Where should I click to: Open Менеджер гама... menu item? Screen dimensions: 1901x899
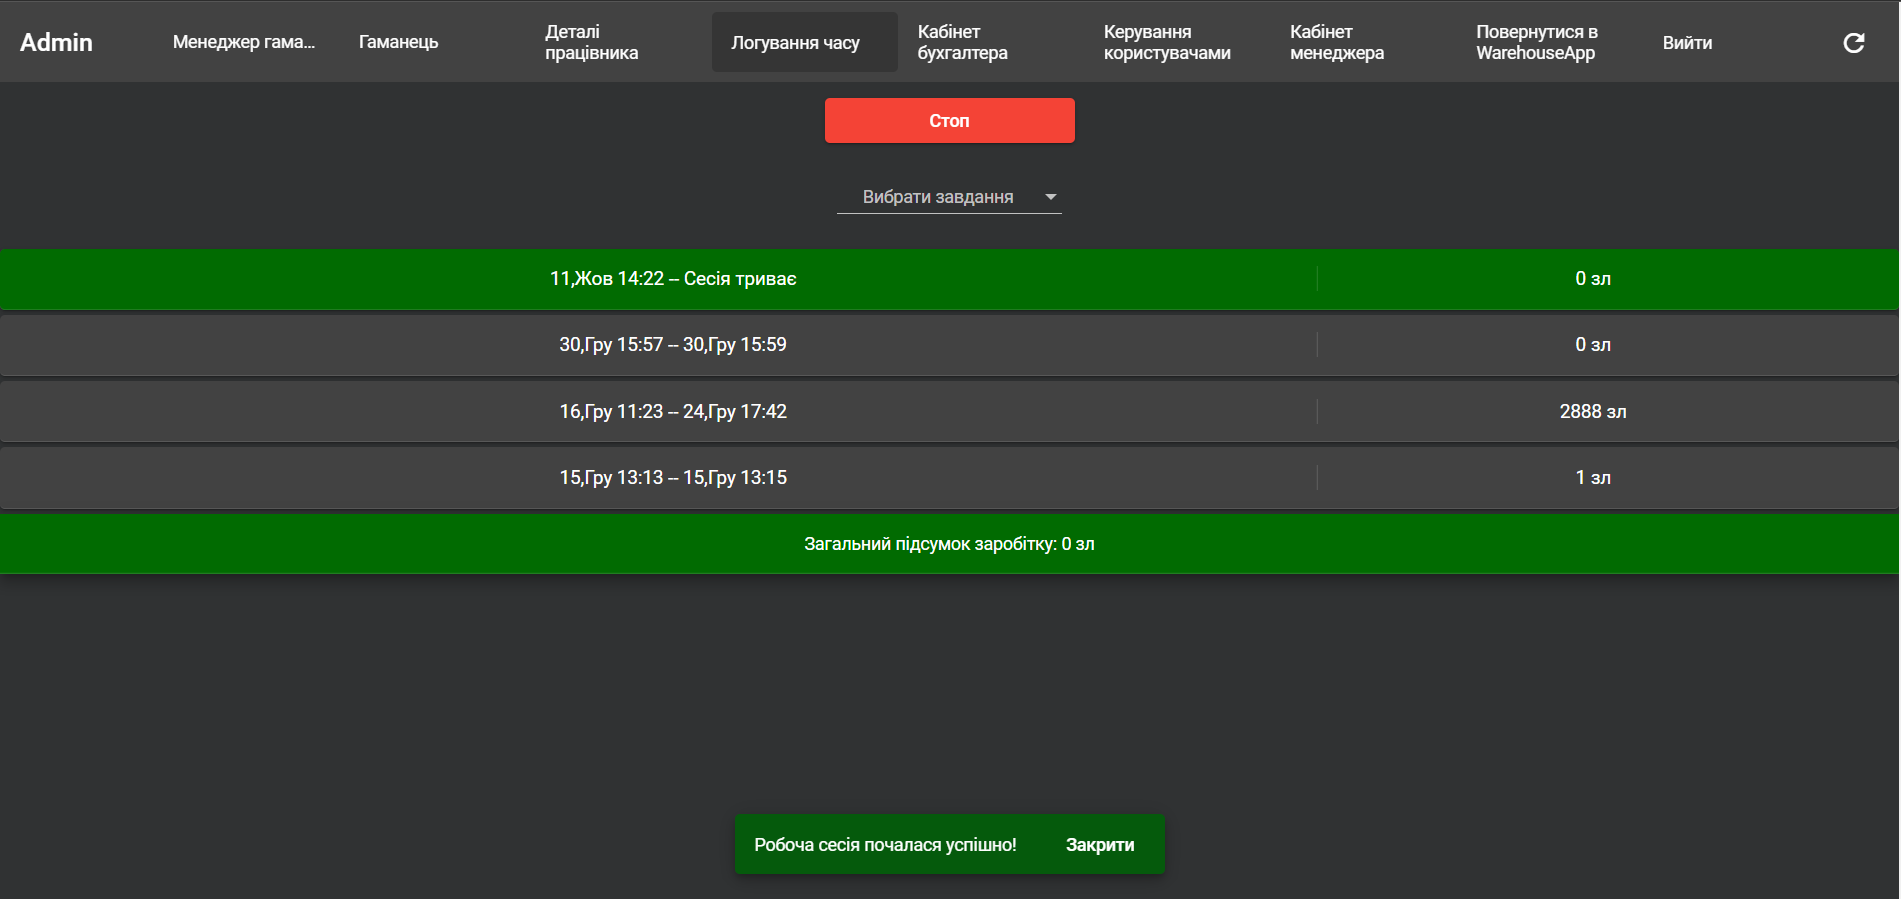coord(246,42)
